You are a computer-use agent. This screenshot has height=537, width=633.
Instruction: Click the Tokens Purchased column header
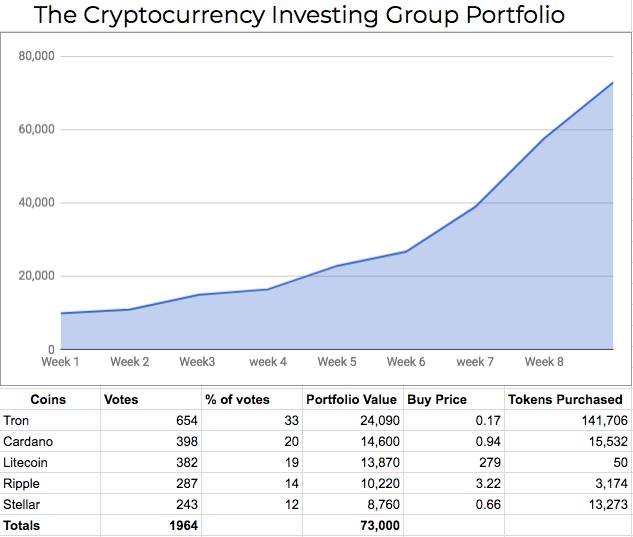[x=565, y=399]
